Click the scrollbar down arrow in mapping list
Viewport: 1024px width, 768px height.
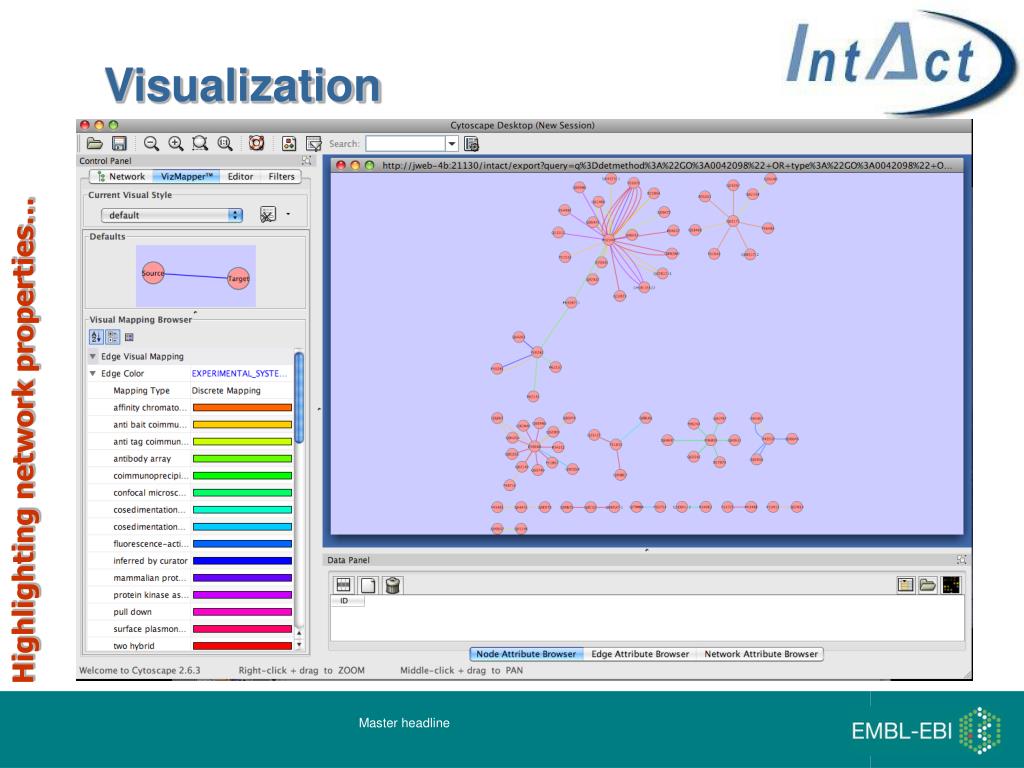click(299, 645)
